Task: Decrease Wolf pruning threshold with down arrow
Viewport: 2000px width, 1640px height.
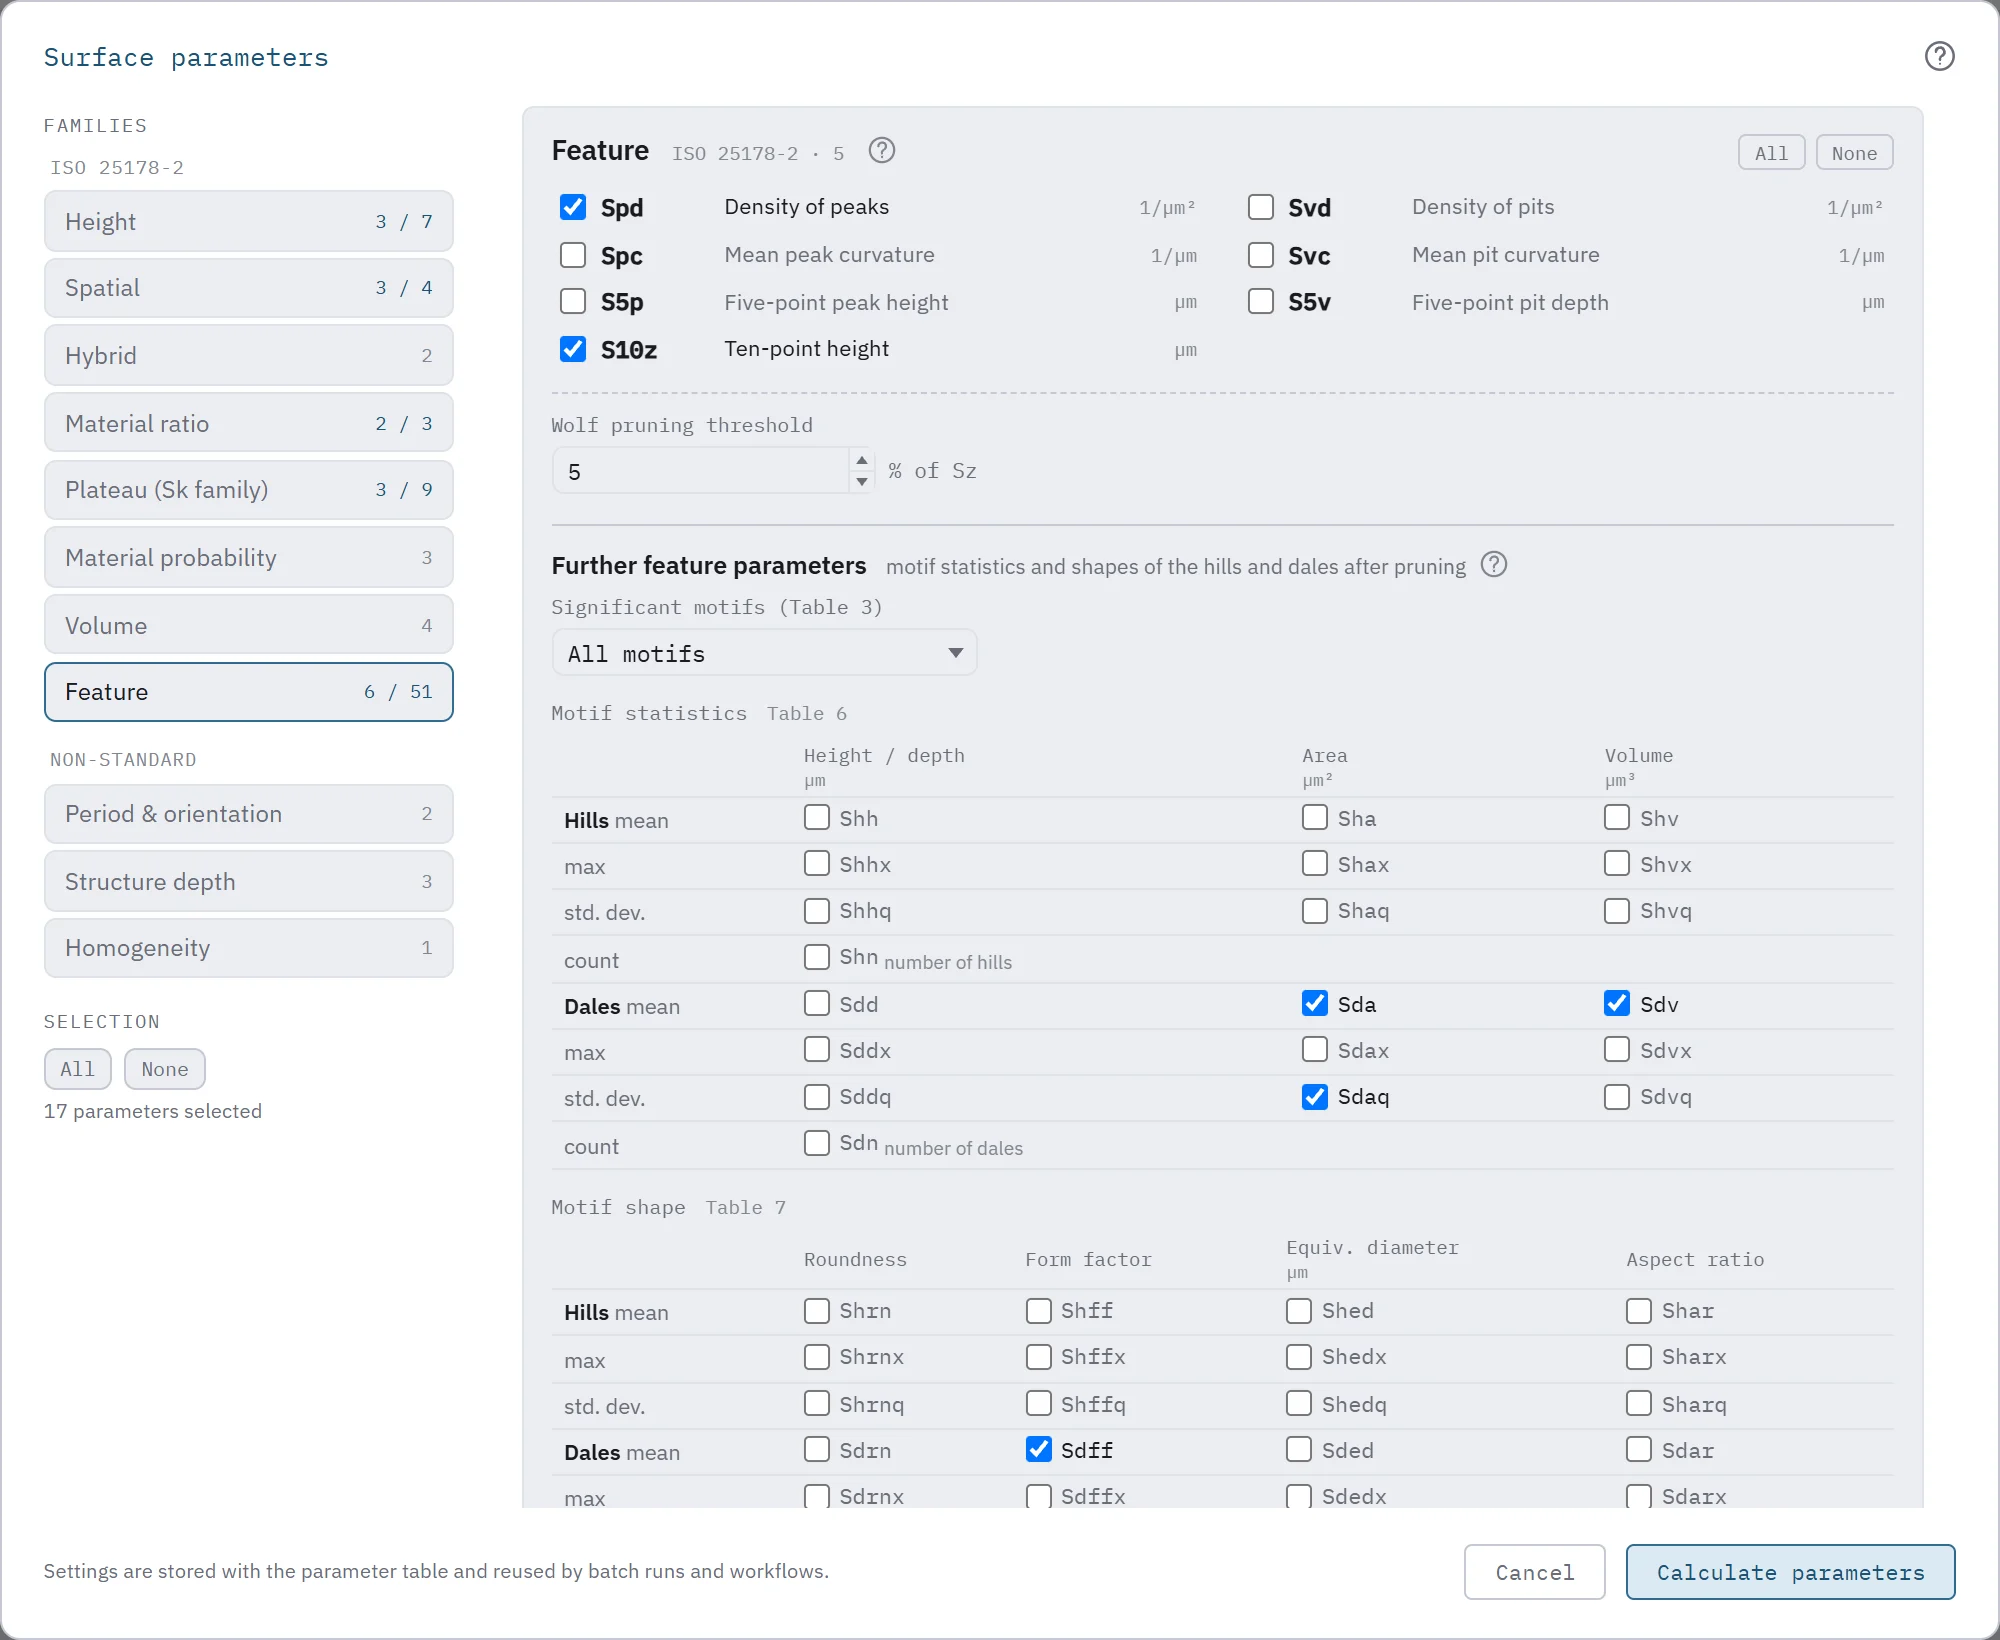Action: click(861, 482)
